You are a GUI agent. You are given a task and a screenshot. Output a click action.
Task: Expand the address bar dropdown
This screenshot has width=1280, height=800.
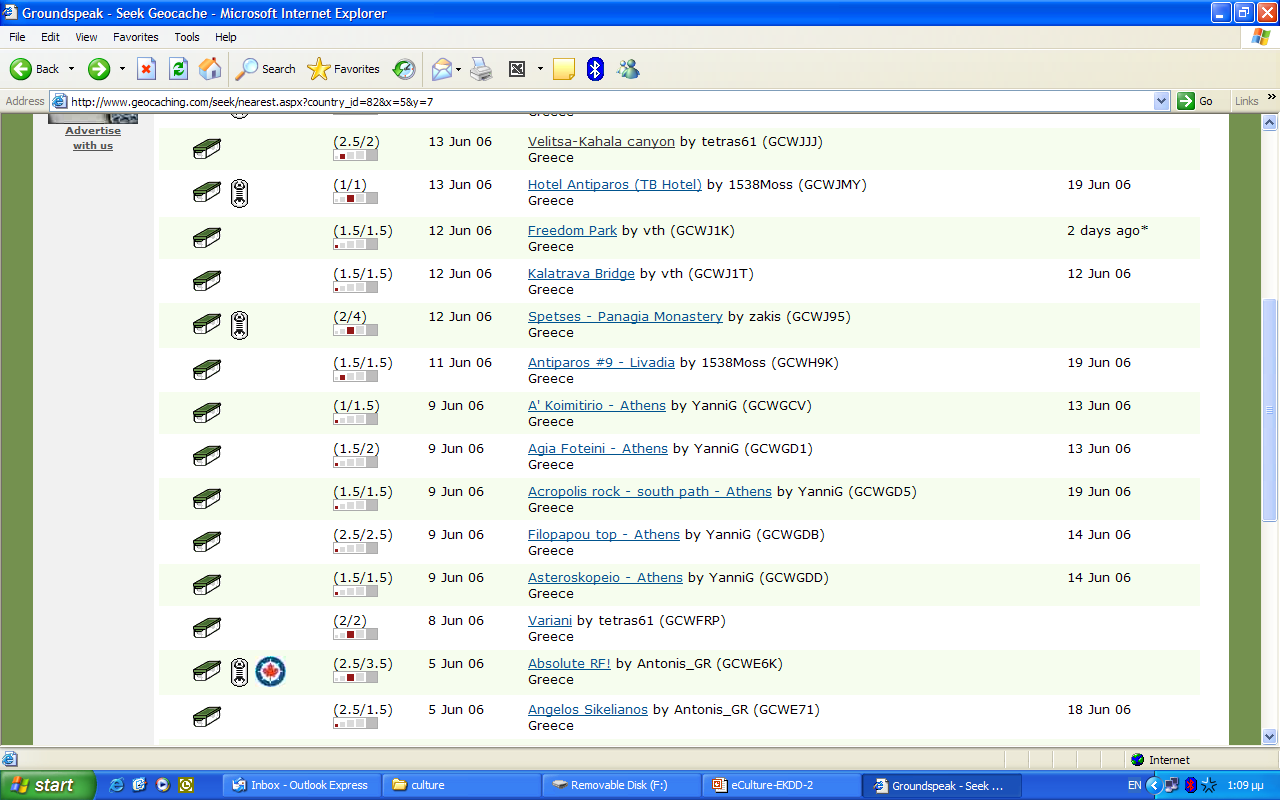pyautogui.click(x=1161, y=101)
